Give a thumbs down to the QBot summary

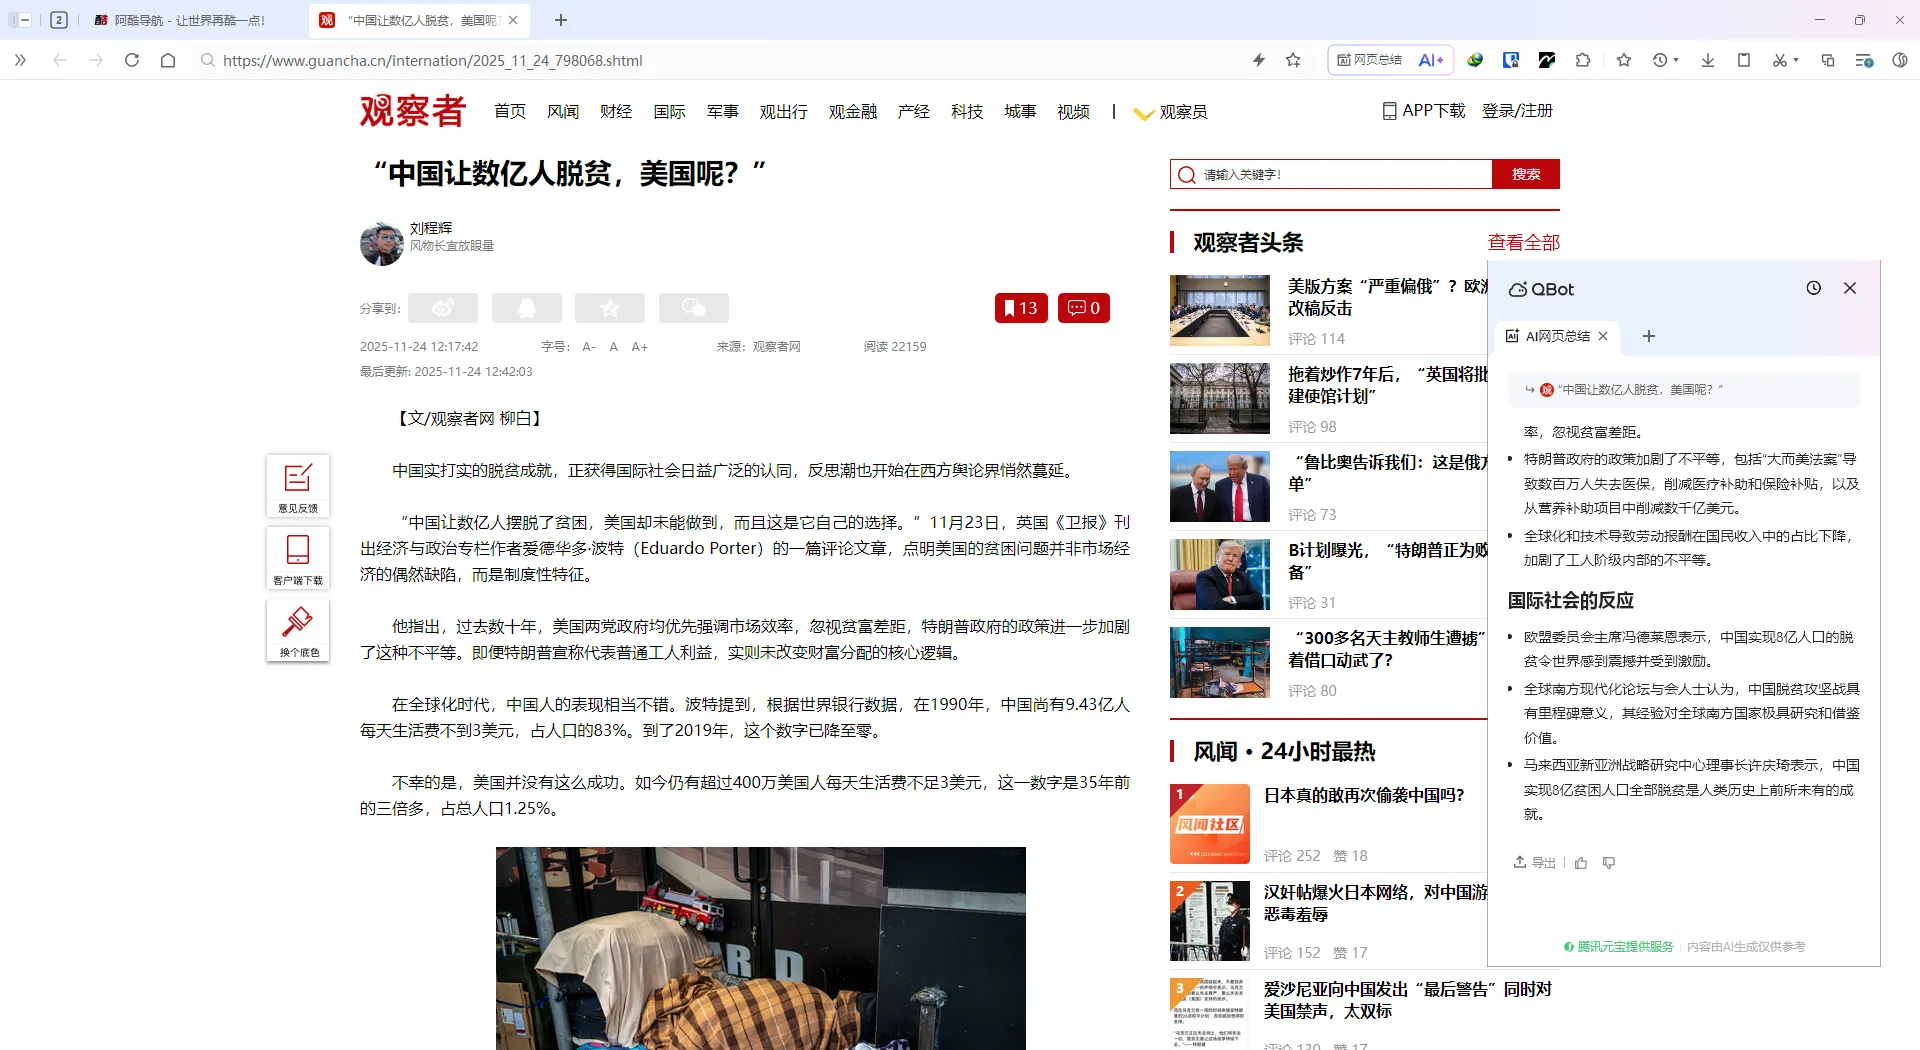pos(1609,862)
